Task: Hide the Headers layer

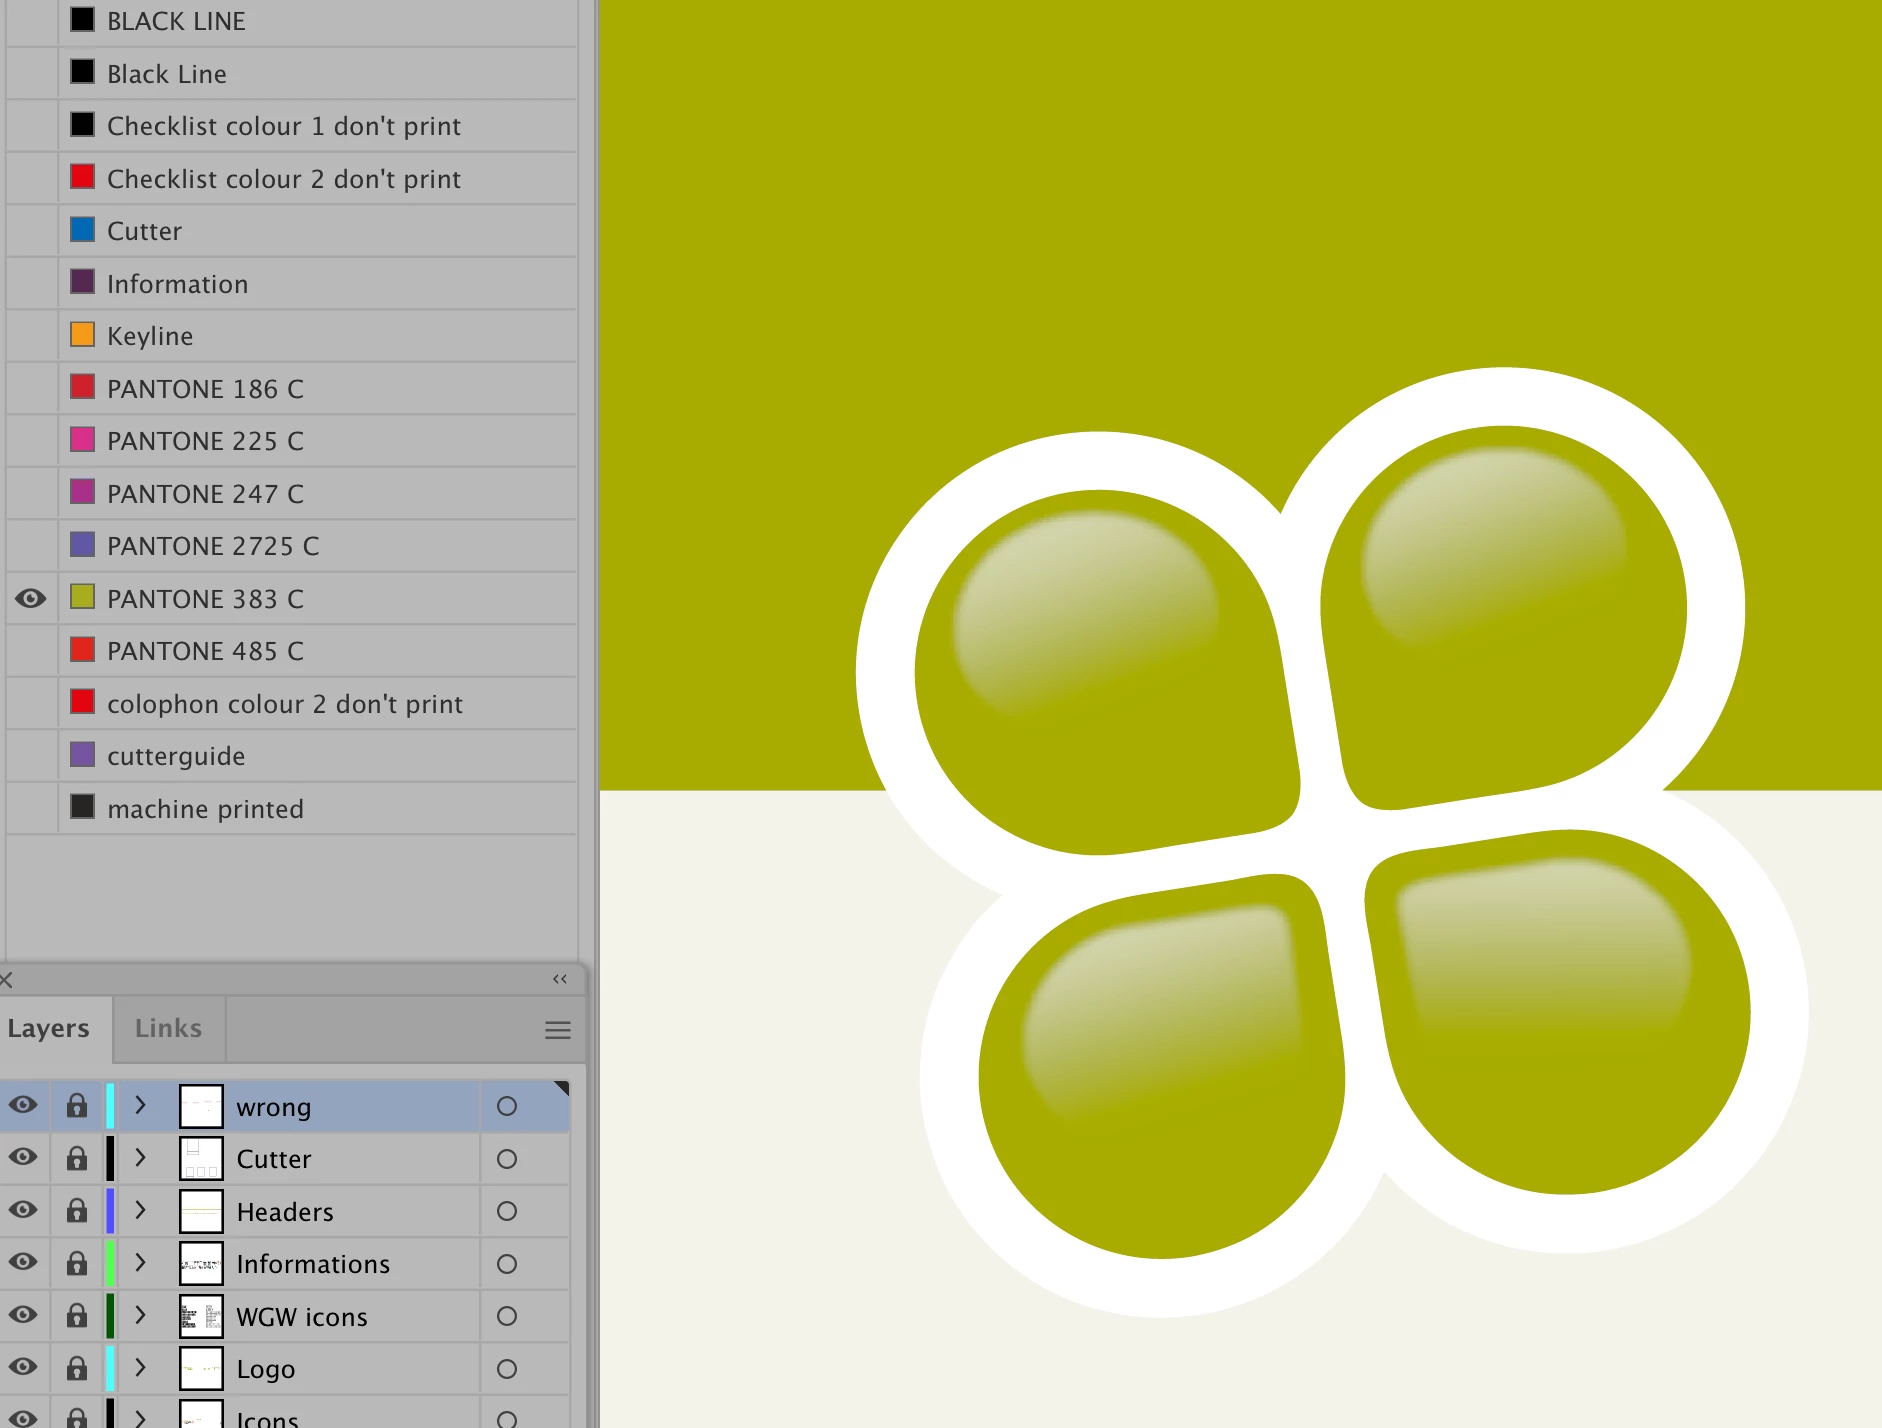Action: tap(23, 1210)
